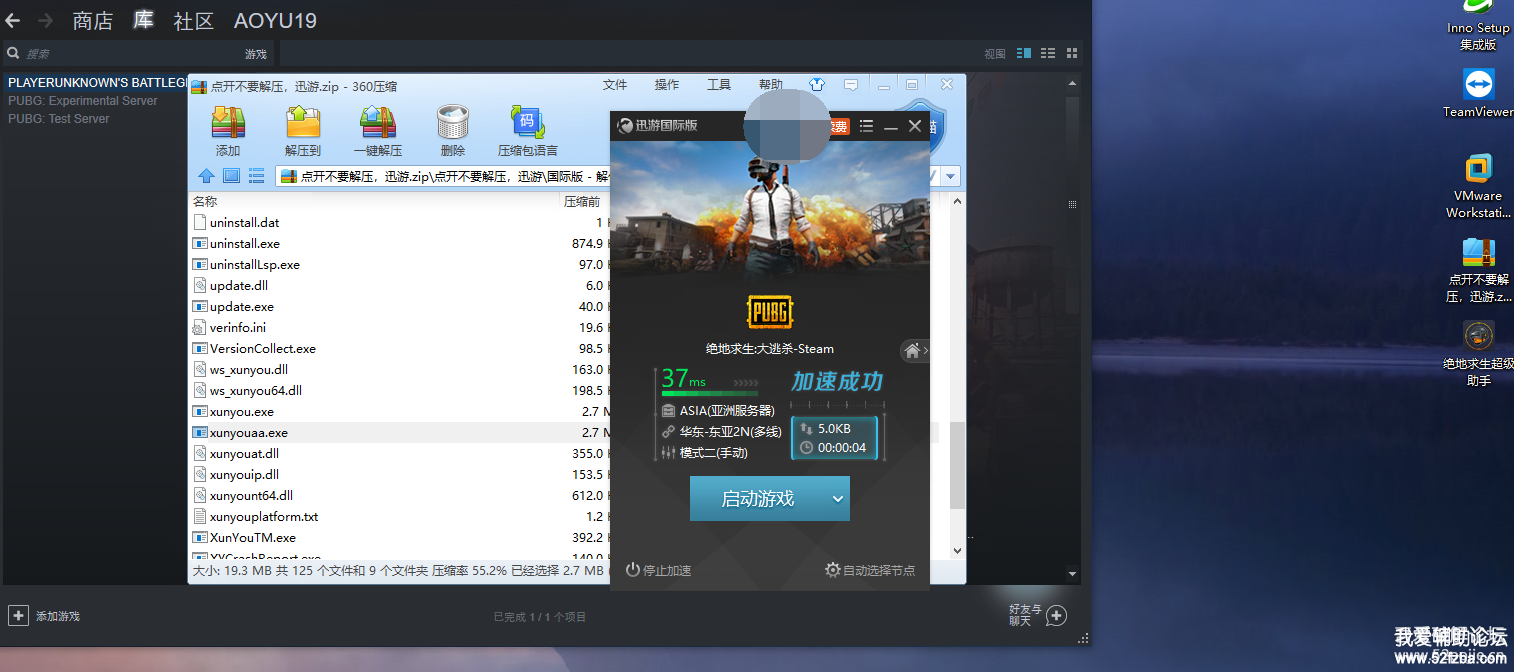Open the 工具 menu in 360压缩
The width and height of the screenshot is (1514, 672).
[x=719, y=85]
